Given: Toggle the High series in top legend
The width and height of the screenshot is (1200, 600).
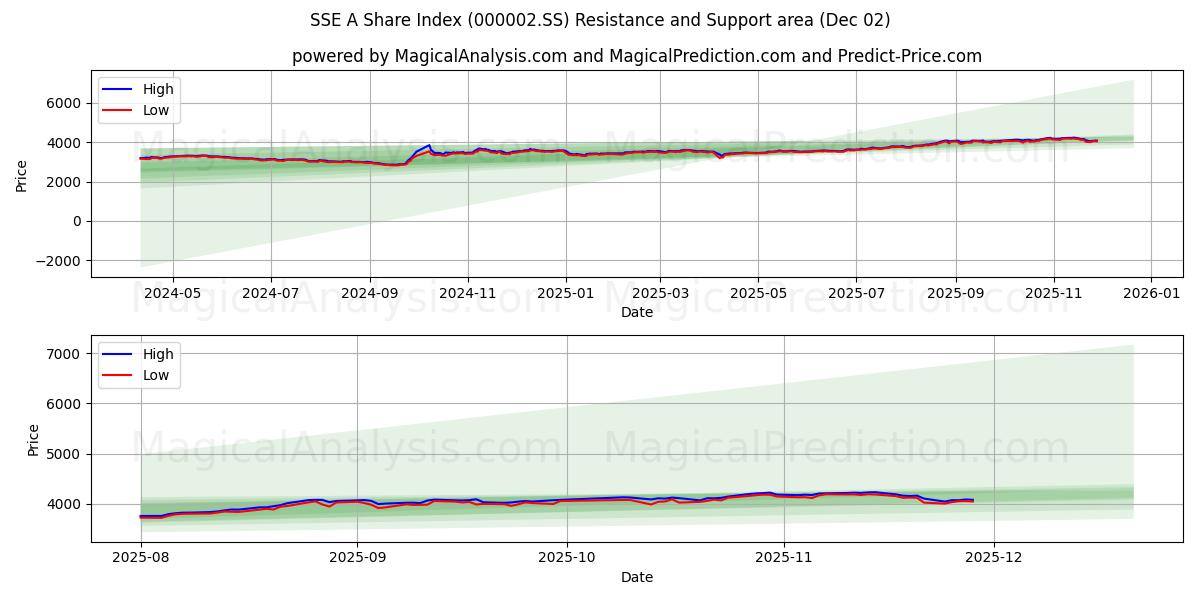Looking at the screenshot, I should (161, 89).
